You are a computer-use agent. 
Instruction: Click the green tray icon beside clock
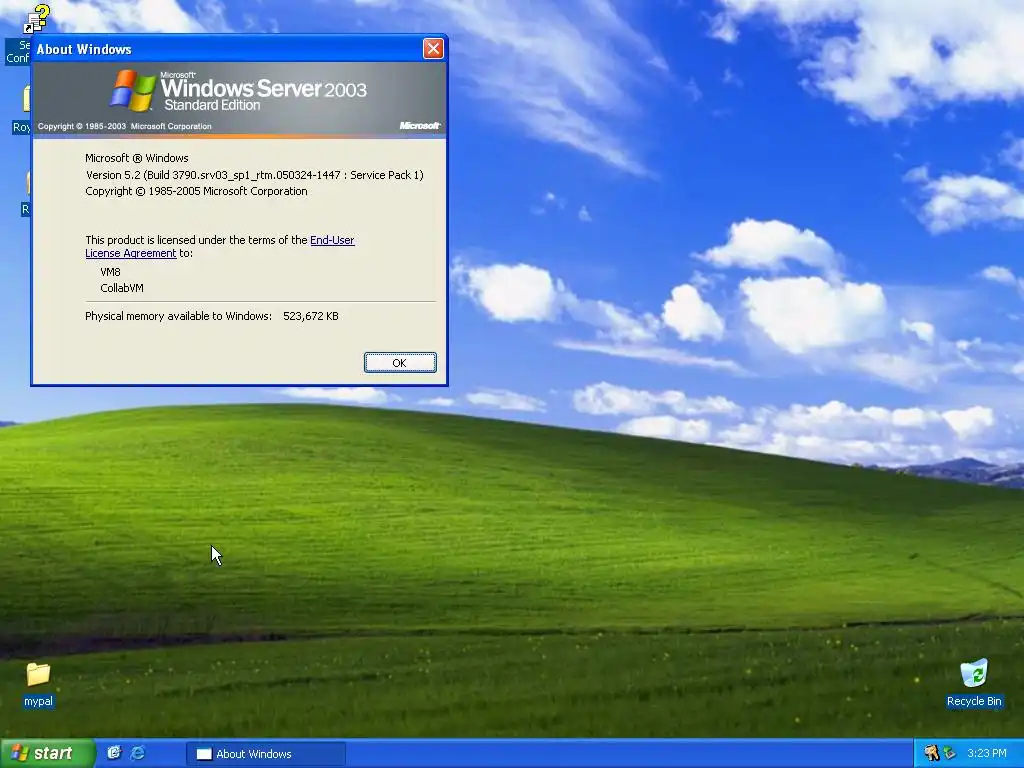click(950, 753)
